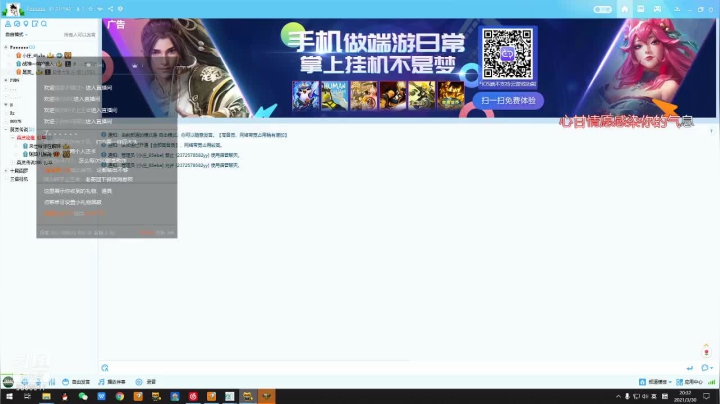Open the chat bubble dropdown next to send
Screen dimensions: 720x404
click(x=707, y=368)
